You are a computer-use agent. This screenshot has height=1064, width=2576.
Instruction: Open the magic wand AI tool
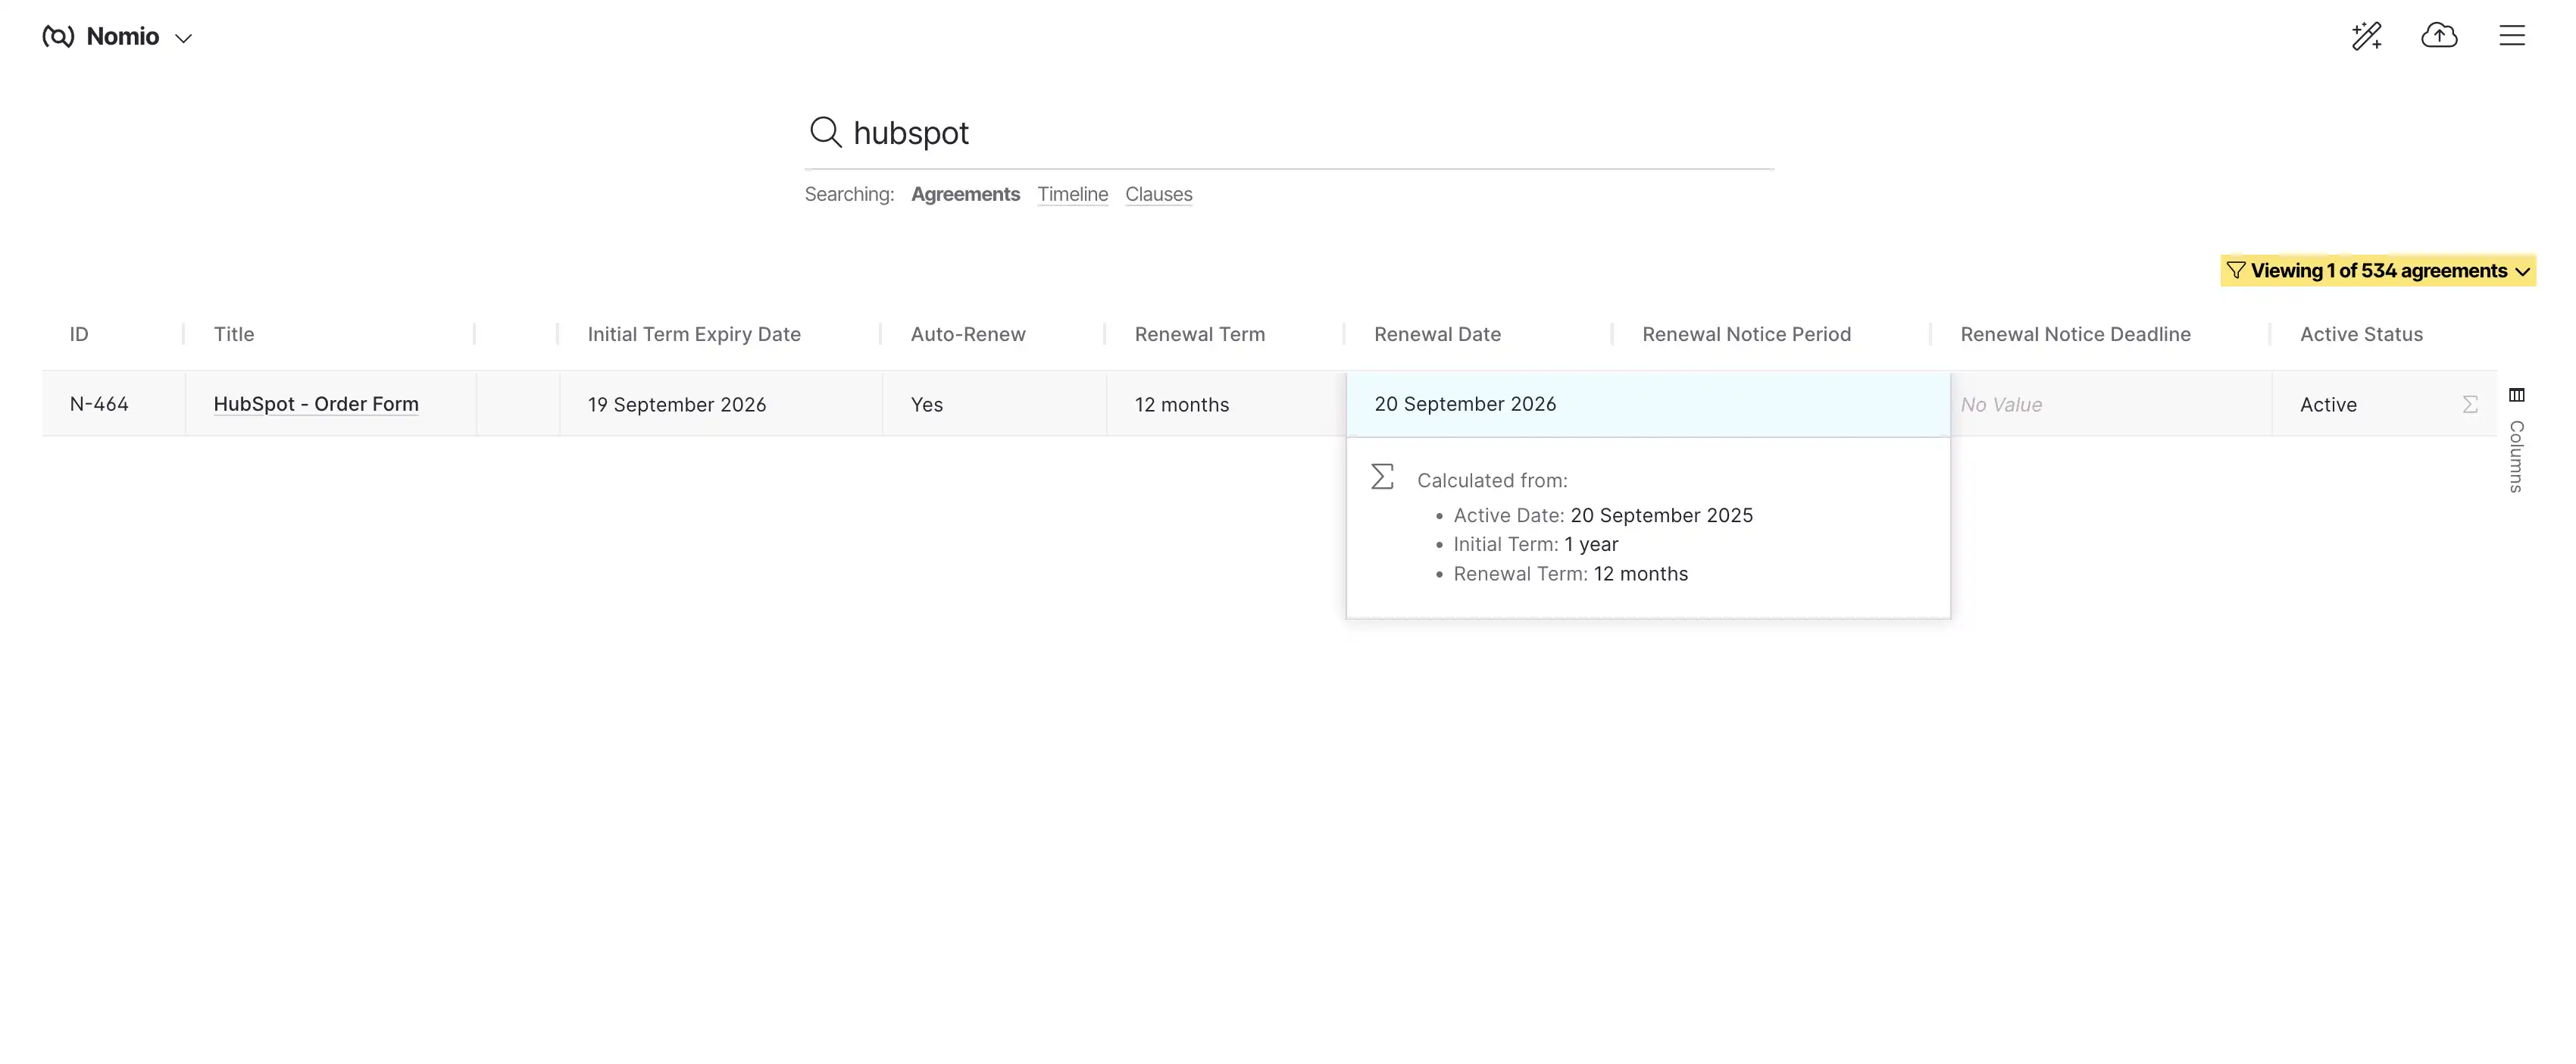[2366, 36]
